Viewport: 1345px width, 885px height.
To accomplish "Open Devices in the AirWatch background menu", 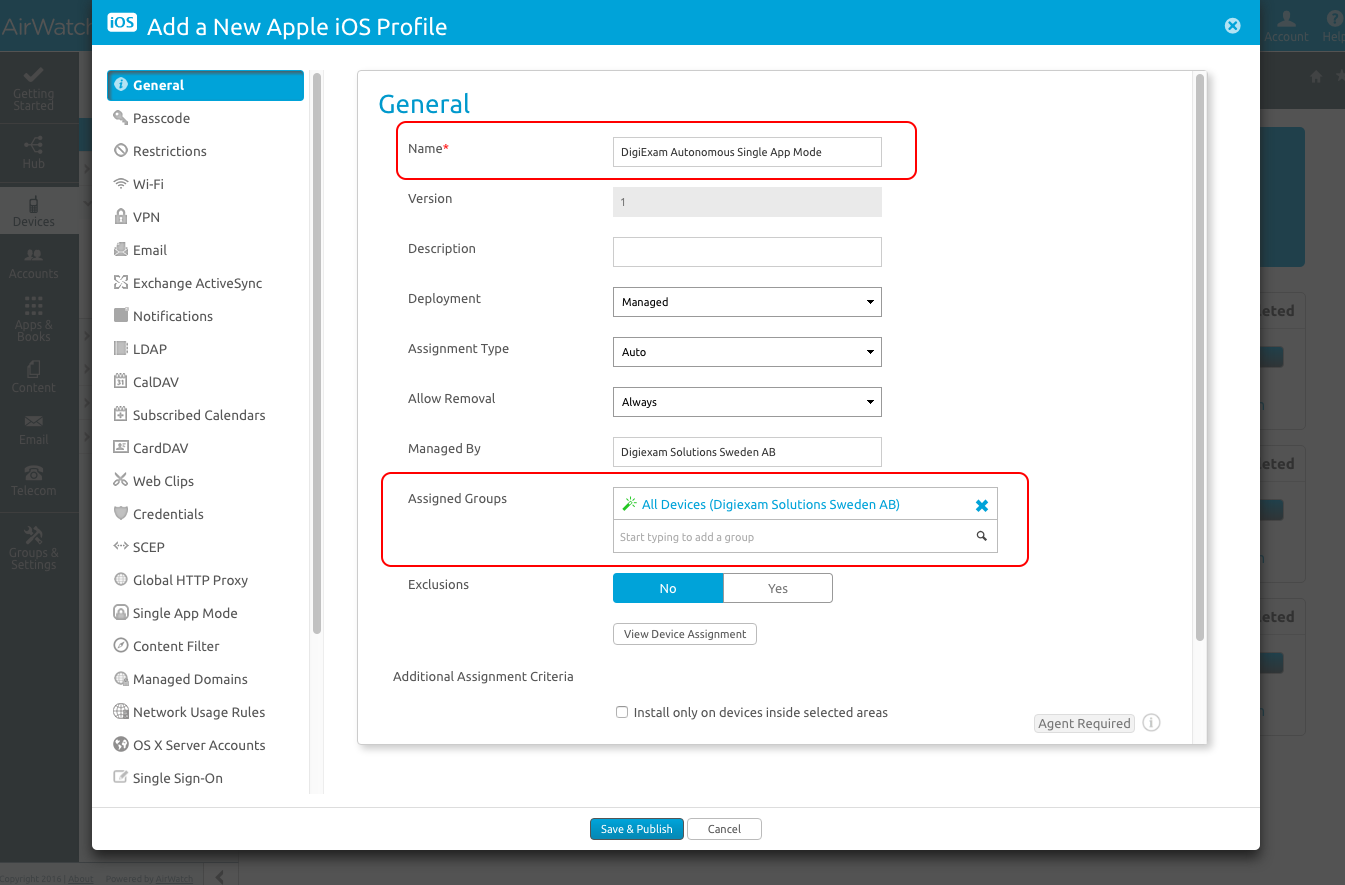I will tap(34, 210).
